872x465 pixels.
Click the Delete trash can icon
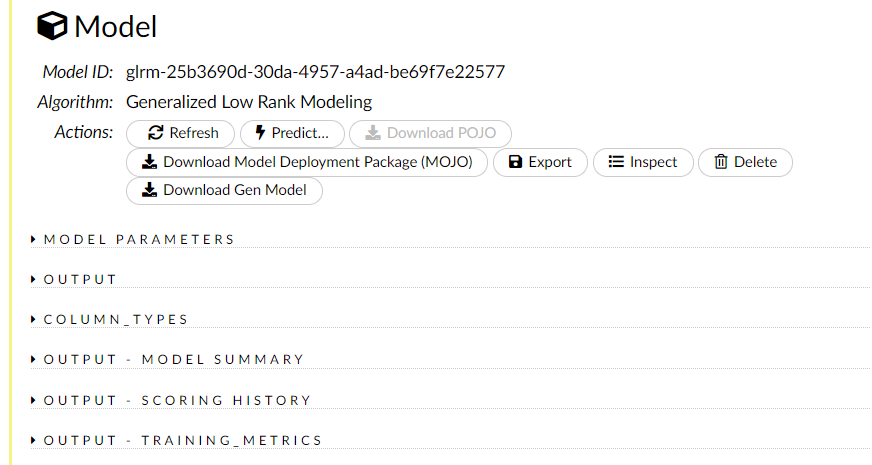(721, 162)
